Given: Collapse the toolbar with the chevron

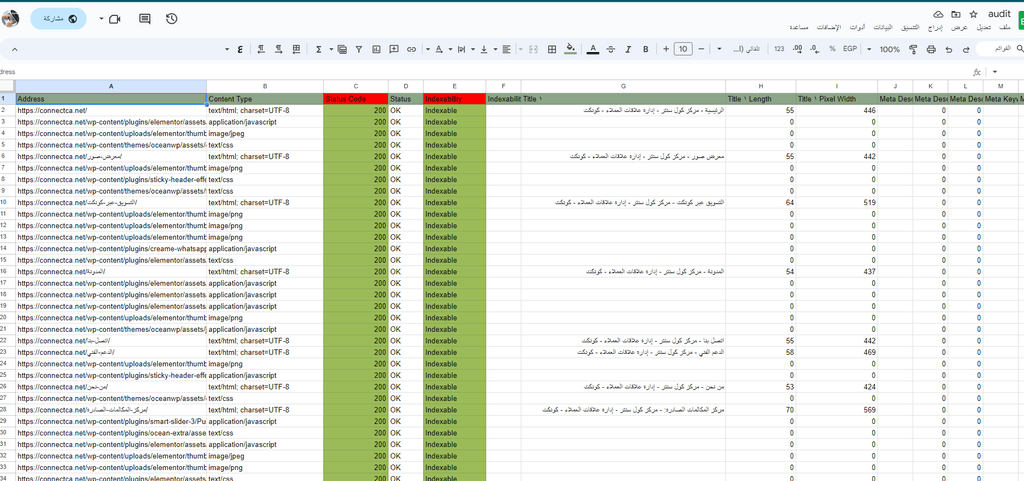Looking at the screenshot, I should pos(15,49).
